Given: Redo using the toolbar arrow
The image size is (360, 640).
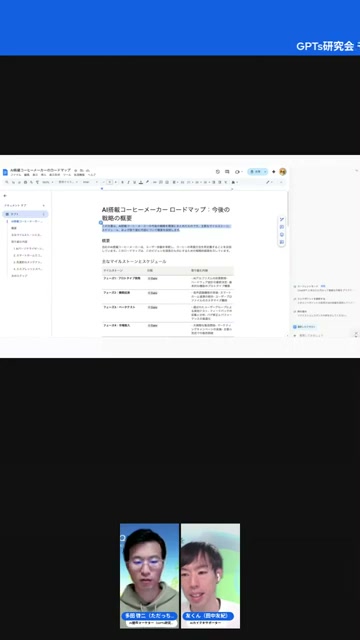Looking at the screenshot, I should click(19, 182).
